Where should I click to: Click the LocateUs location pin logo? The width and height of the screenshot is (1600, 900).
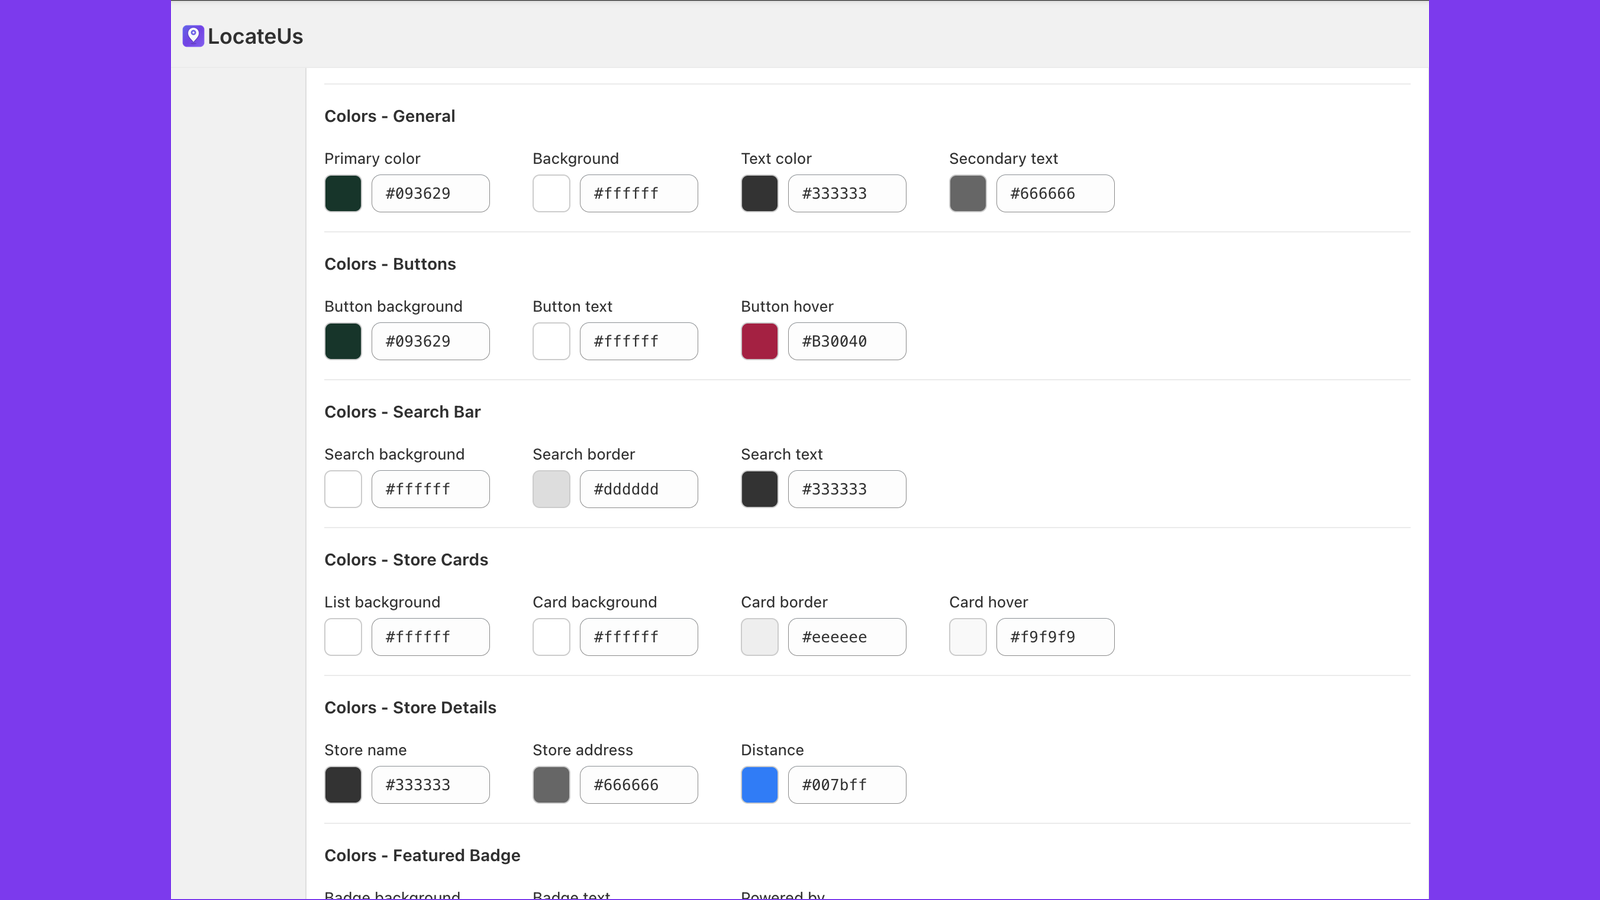pyautogui.click(x=193, y=36)
